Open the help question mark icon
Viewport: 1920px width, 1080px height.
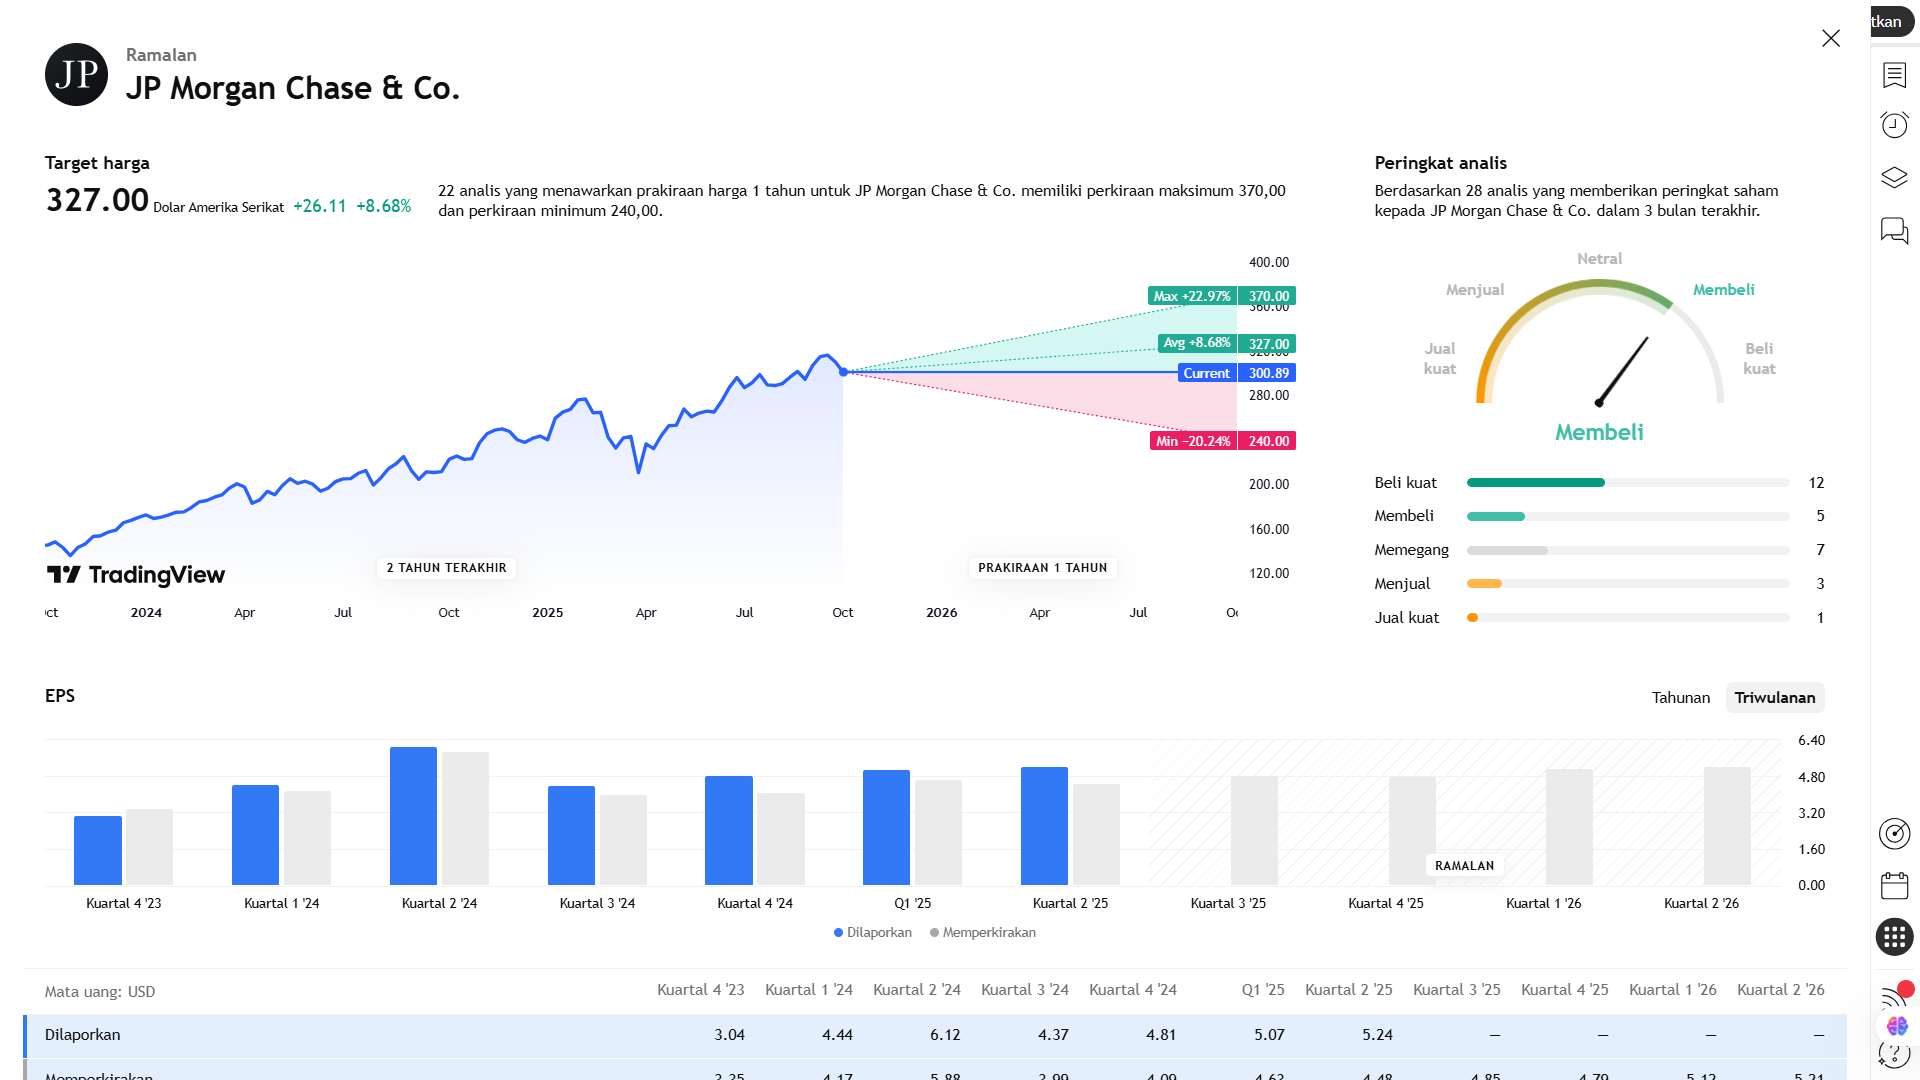[x=1894, y=1055]
